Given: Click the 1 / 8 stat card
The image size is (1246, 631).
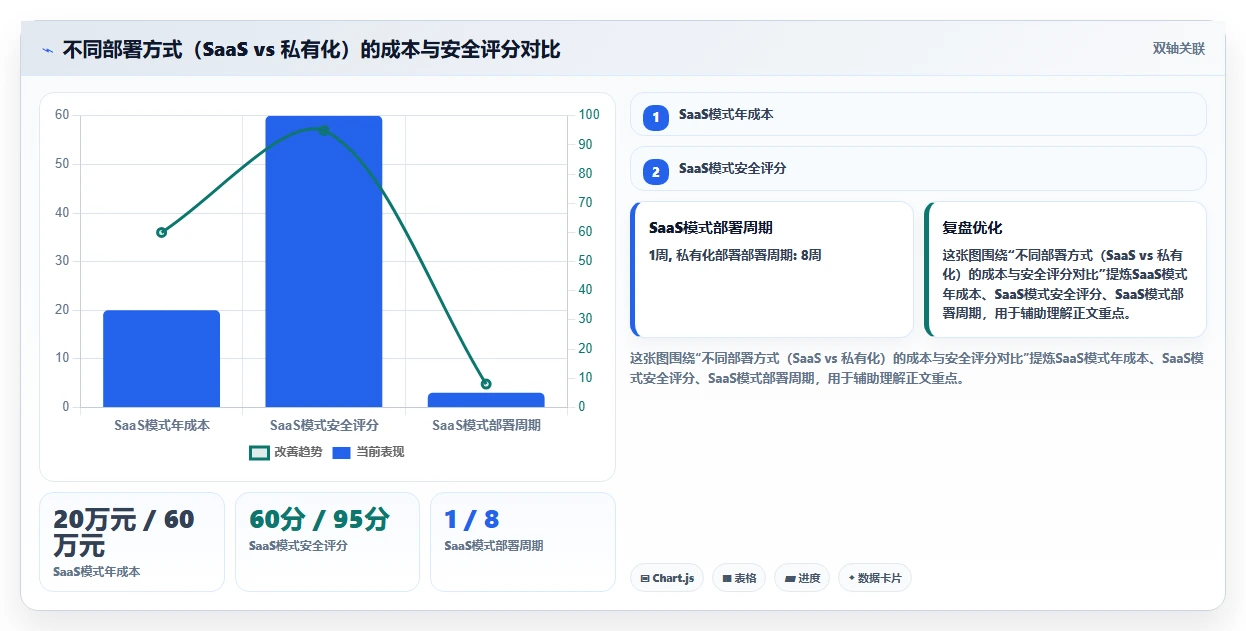Looking at the screenshot, I should coord(523,542).
